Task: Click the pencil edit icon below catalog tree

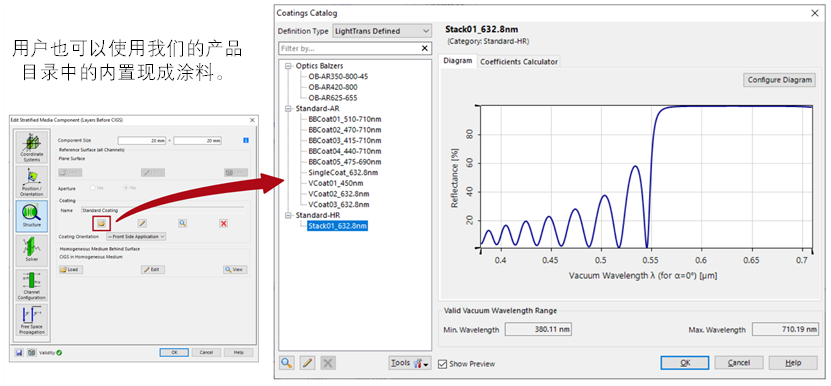Action: (x=307, y=363)
